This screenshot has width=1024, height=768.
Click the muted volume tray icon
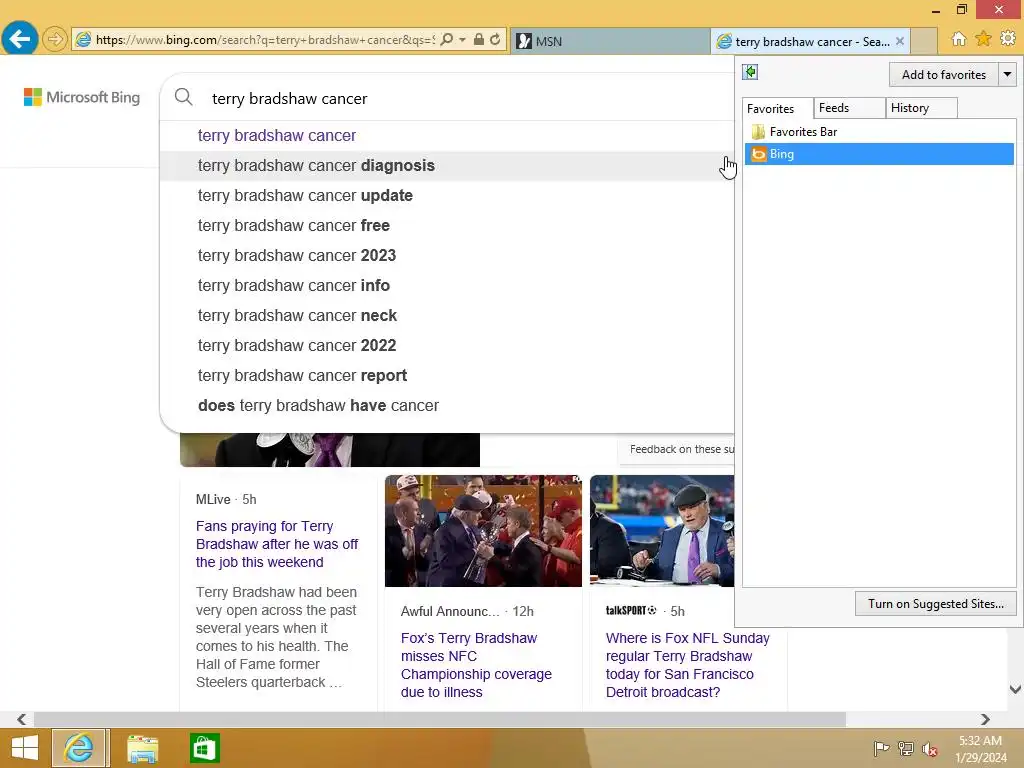pyautogui.click(x=930, y=749)
